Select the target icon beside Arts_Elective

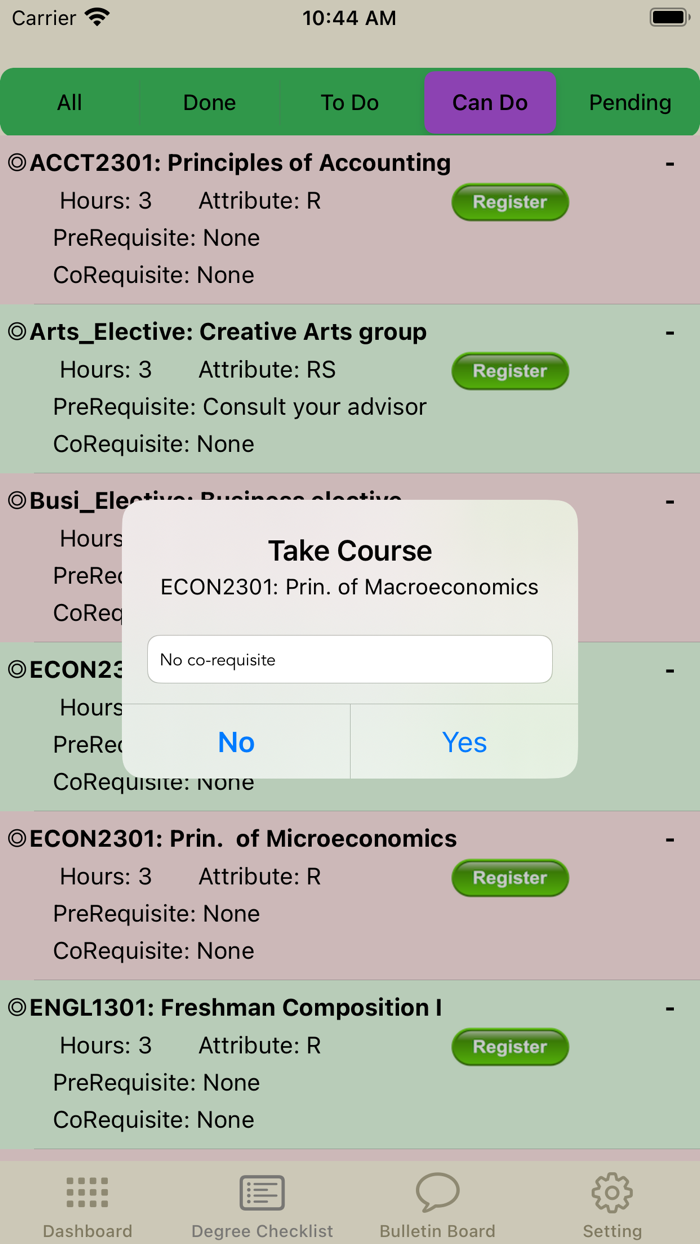tap(18, 331)
